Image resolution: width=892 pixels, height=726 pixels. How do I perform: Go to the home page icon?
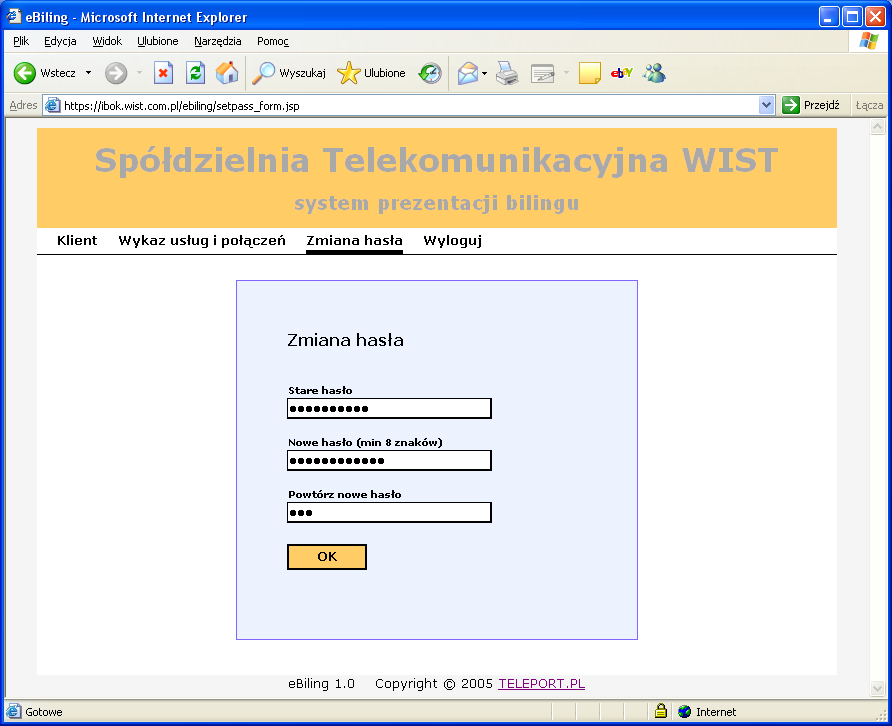227,73
